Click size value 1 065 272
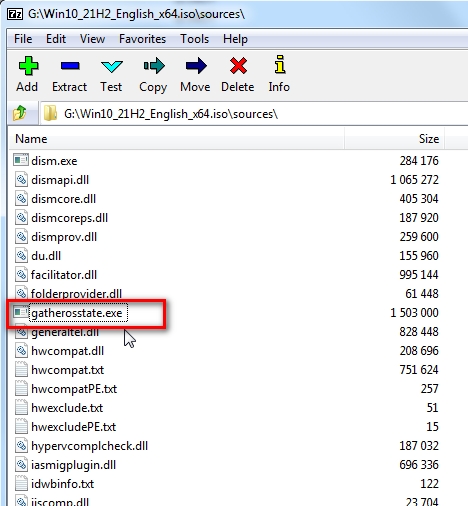 point(414,180)
